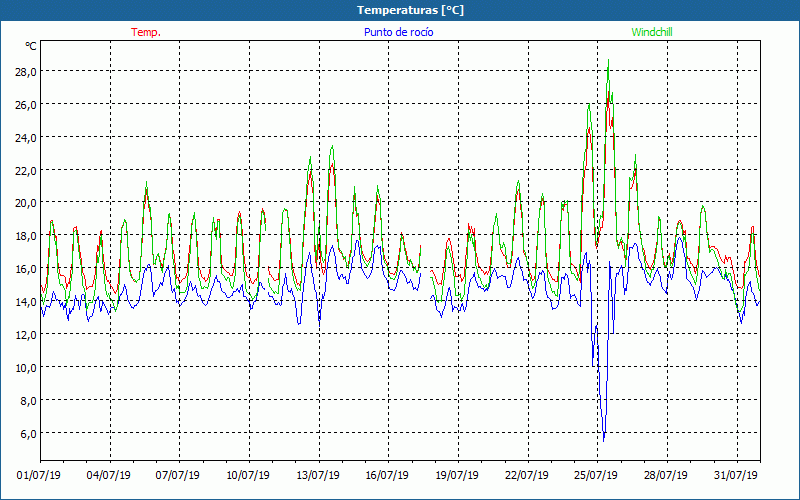Click the 12,0 y-axis value
800x500 pixels.
[x=26, y=335]
